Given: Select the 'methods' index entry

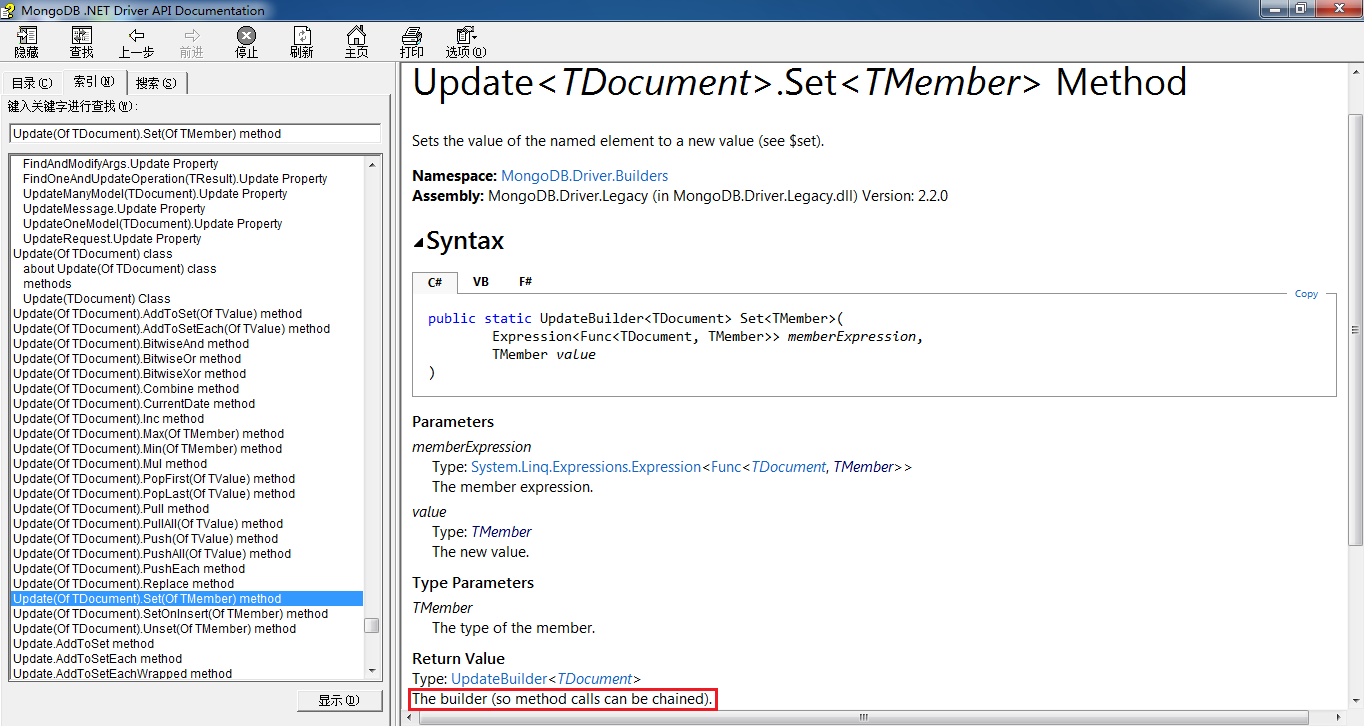Looking at the screenshot, I should point(47,284).
